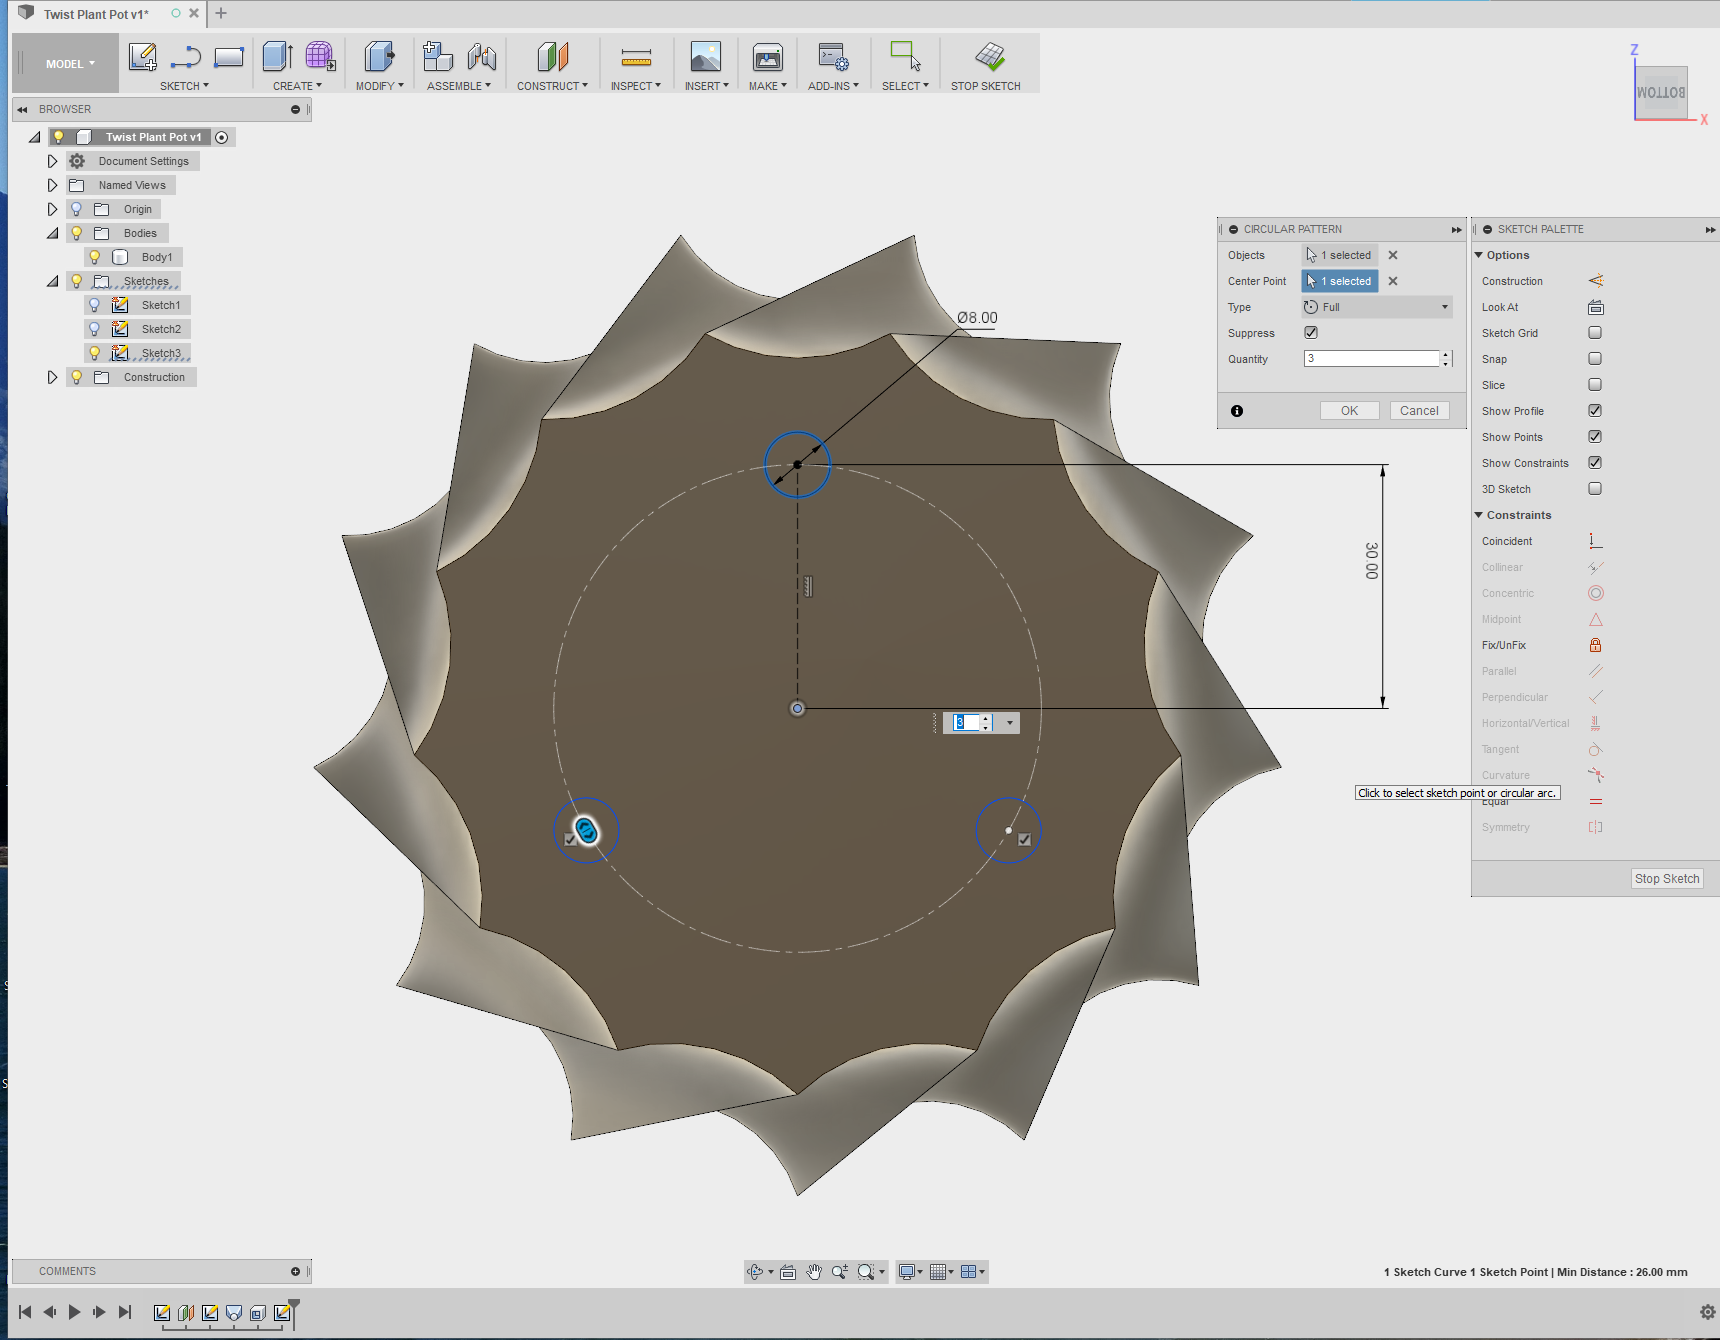
Task: Open the CONSTRUCT menu
Action: pos(552,86)
